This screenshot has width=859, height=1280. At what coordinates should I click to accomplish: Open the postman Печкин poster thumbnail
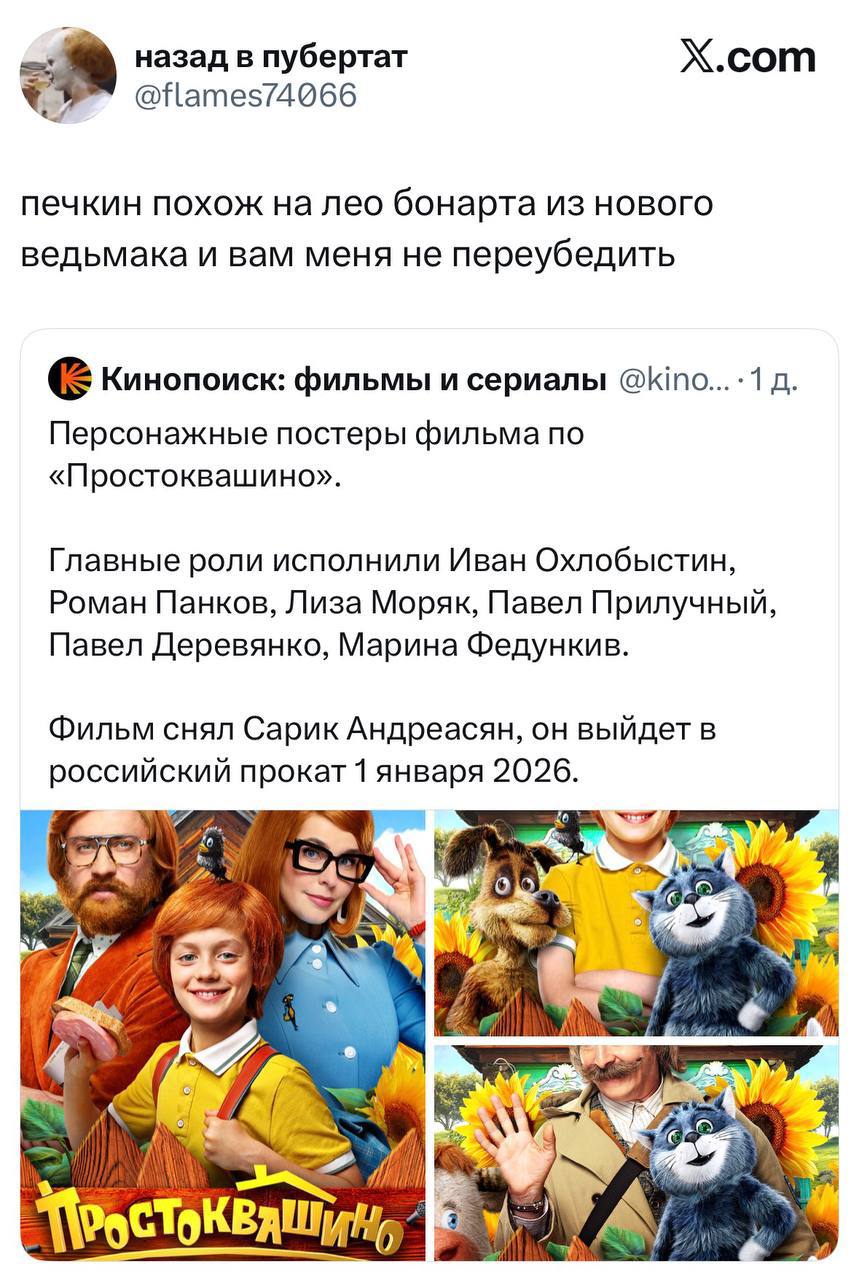[636, 1153]
